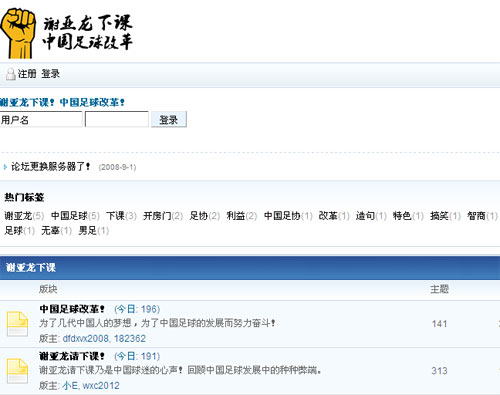Screen dimensions: 500x395
Task: Select the 造句 tag
Action: (x=365, y=216)
